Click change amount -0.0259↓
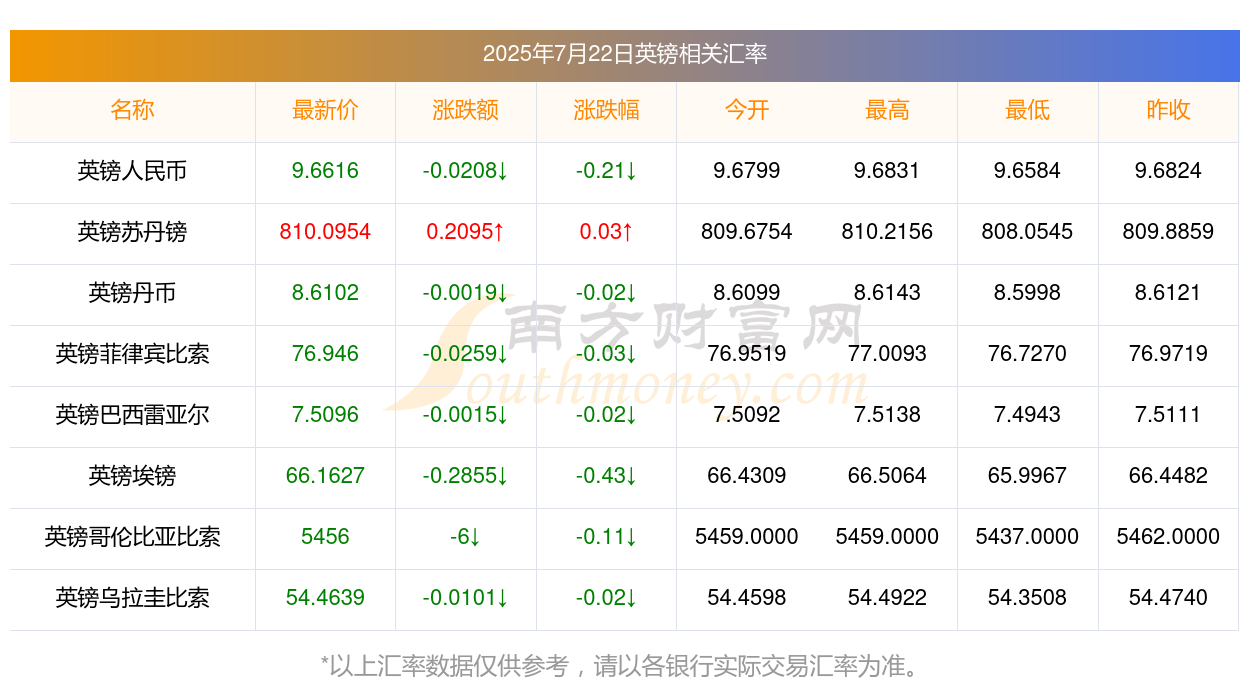The image size is (1250, 698). pos(466,354)
